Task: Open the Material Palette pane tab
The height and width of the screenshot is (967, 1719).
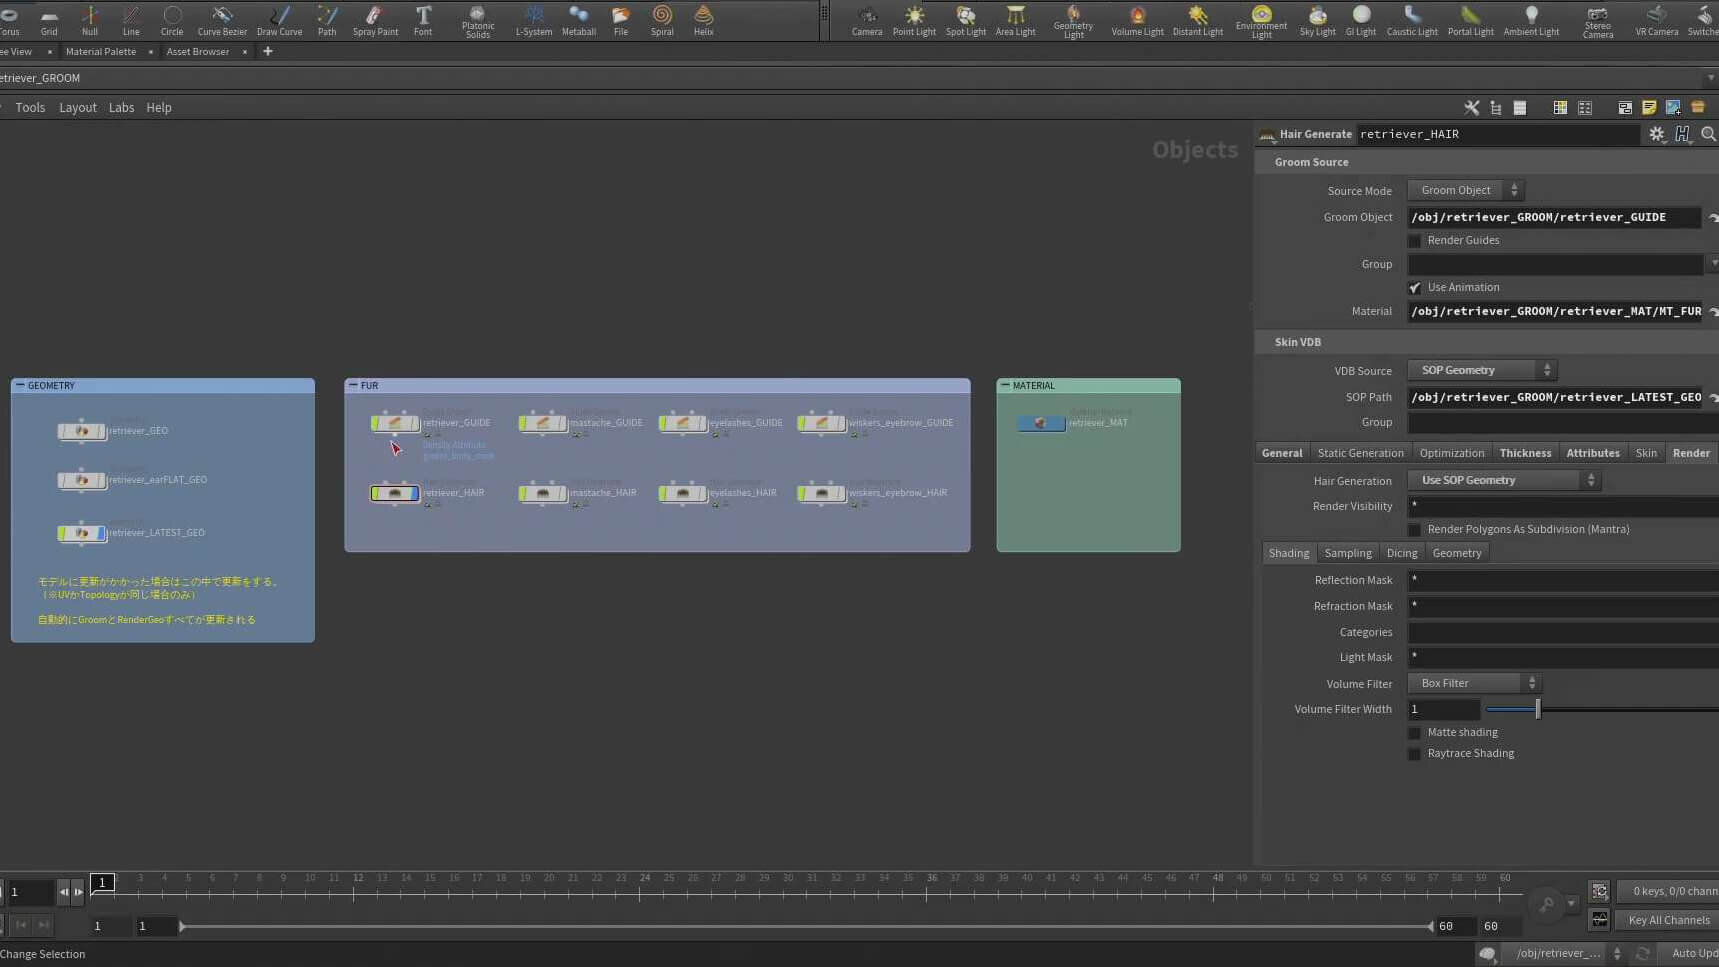Action: [101, 52]
